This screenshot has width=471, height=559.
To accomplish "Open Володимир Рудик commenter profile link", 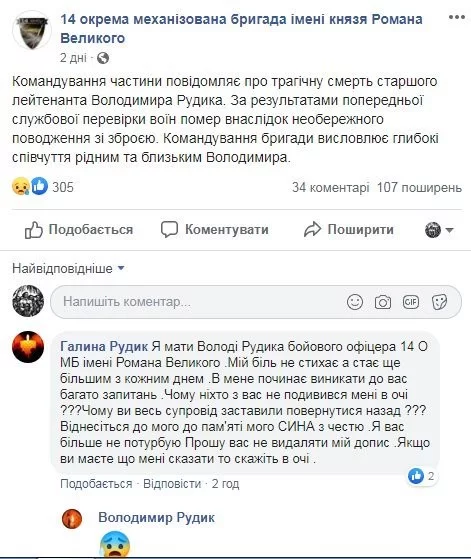I will point(157,518).
